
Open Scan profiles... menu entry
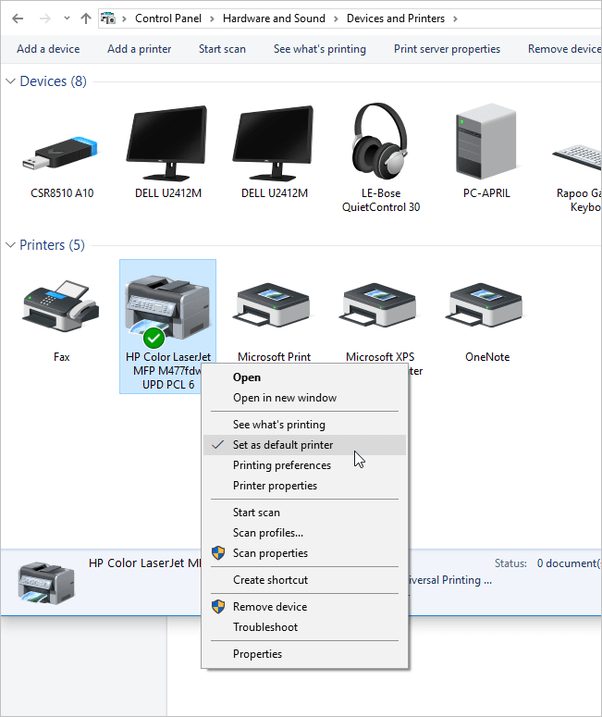pos(304,533)
